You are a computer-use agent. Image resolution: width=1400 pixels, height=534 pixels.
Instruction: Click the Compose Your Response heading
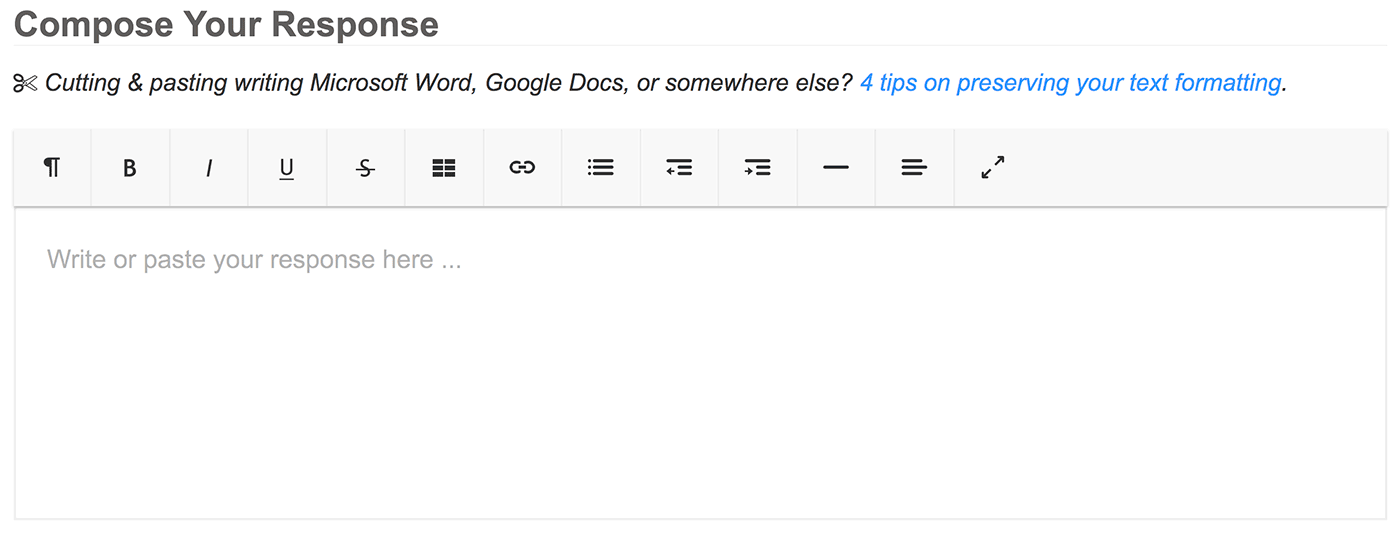226,23
